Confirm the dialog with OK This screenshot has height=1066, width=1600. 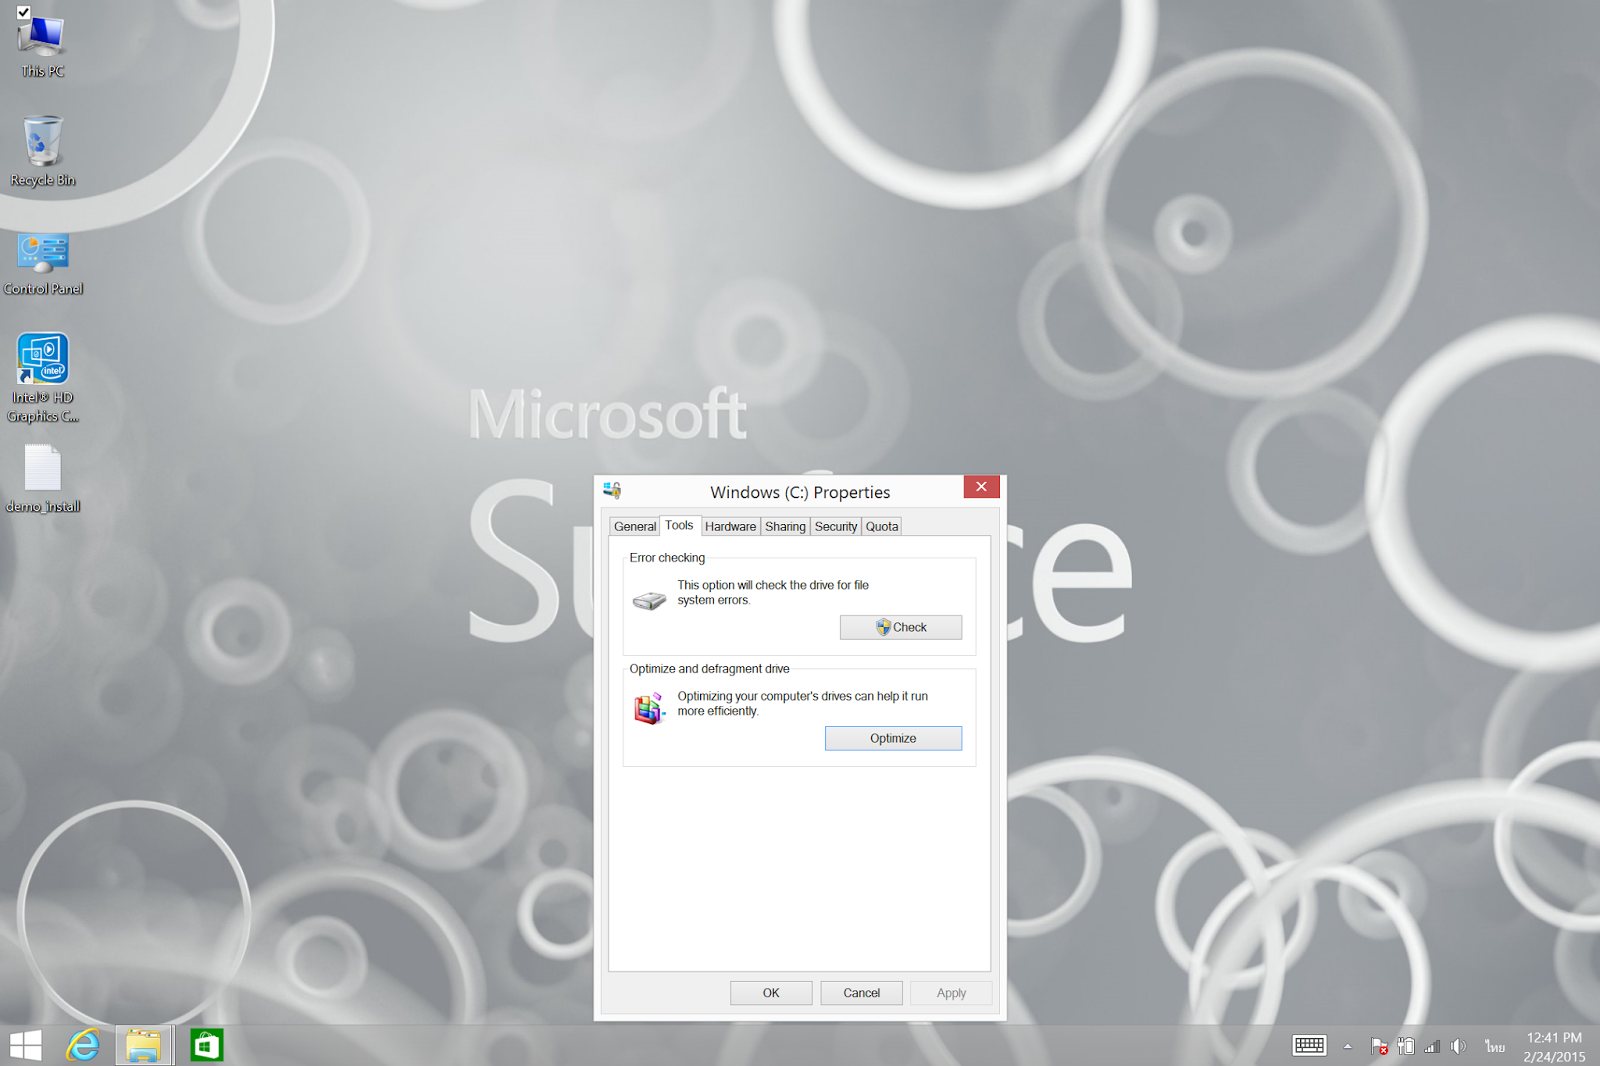pyautogui.click(x=771, y=993)
